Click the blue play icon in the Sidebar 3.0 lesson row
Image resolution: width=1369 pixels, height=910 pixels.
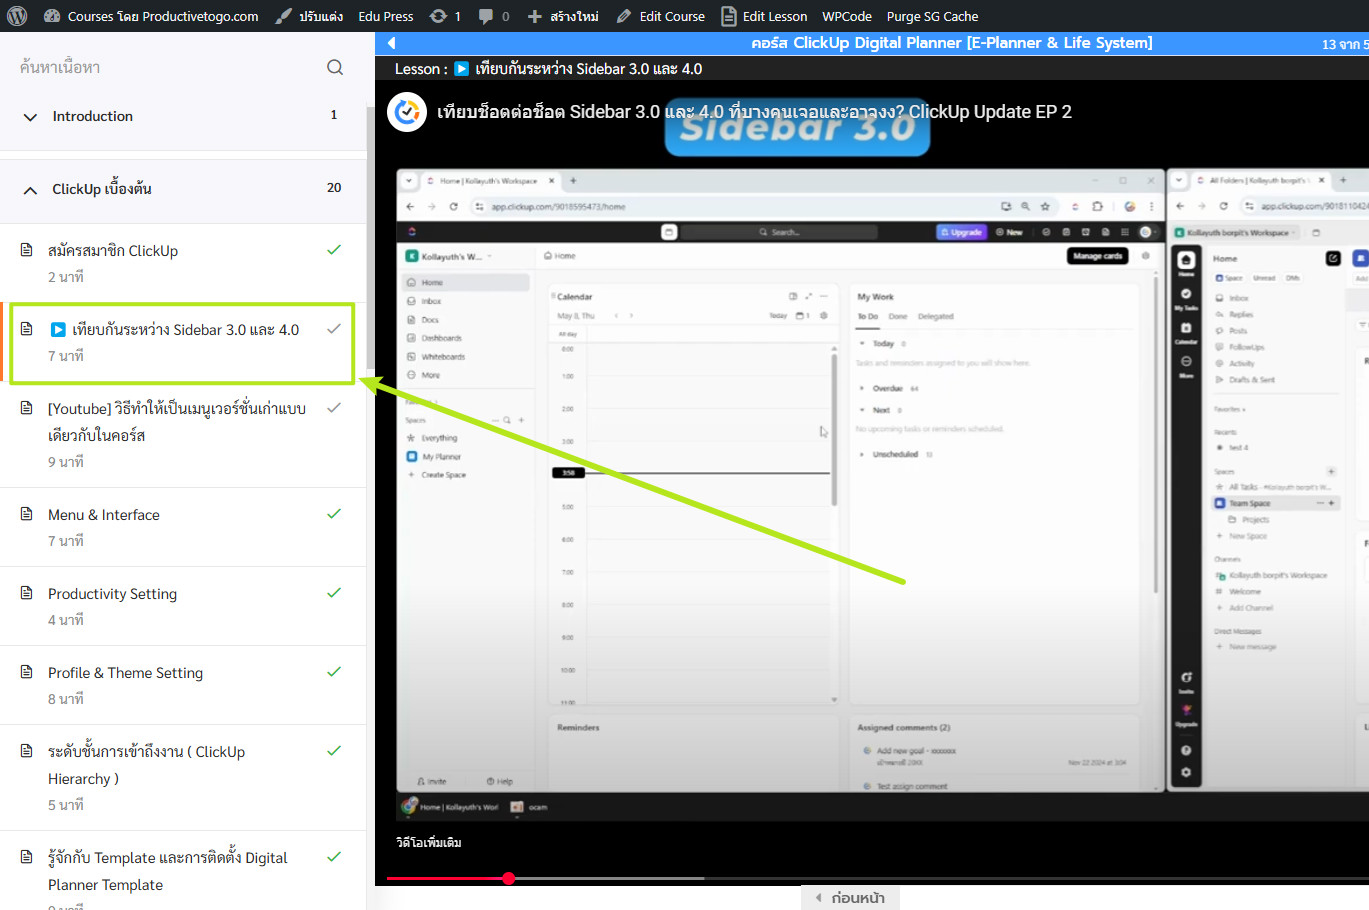pyautogui.click(x=58, y=330)
